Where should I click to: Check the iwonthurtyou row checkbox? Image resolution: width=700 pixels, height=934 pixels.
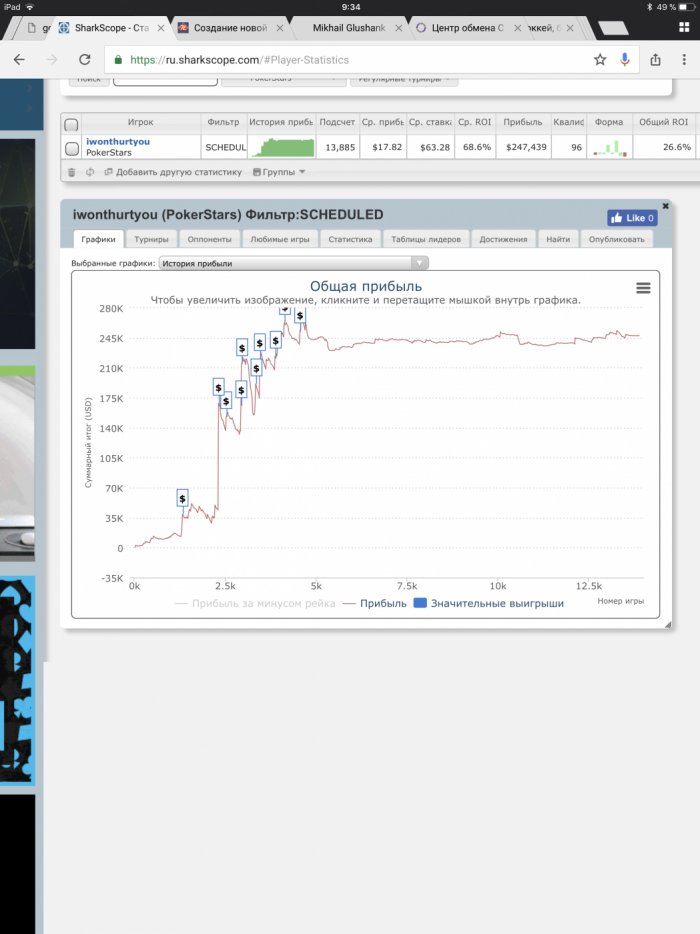[x=71, y=148]
